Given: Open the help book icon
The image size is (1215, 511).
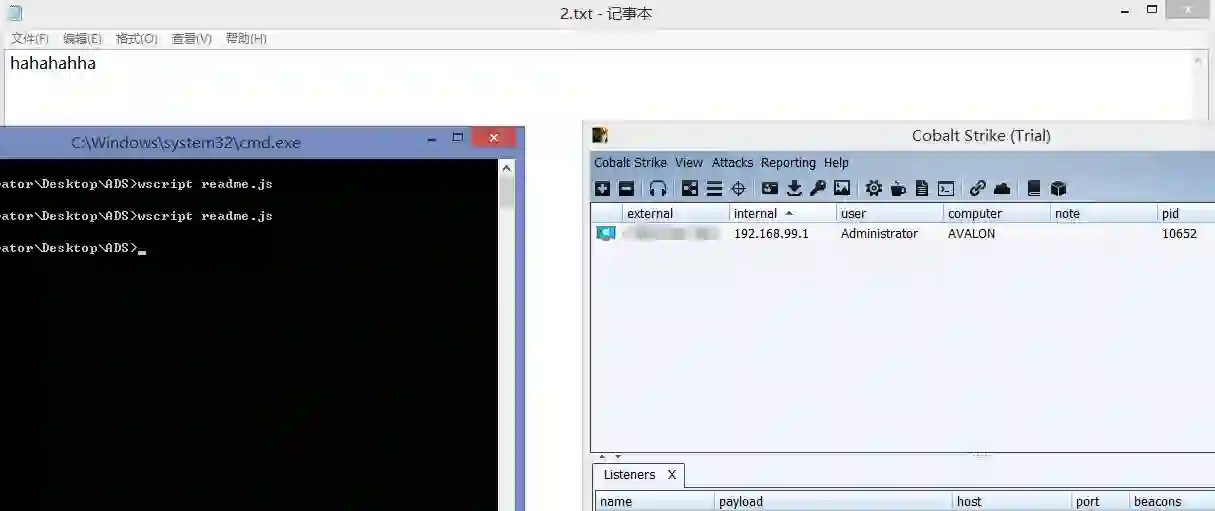Looking at the screenshot, I should click(1034, 188).
